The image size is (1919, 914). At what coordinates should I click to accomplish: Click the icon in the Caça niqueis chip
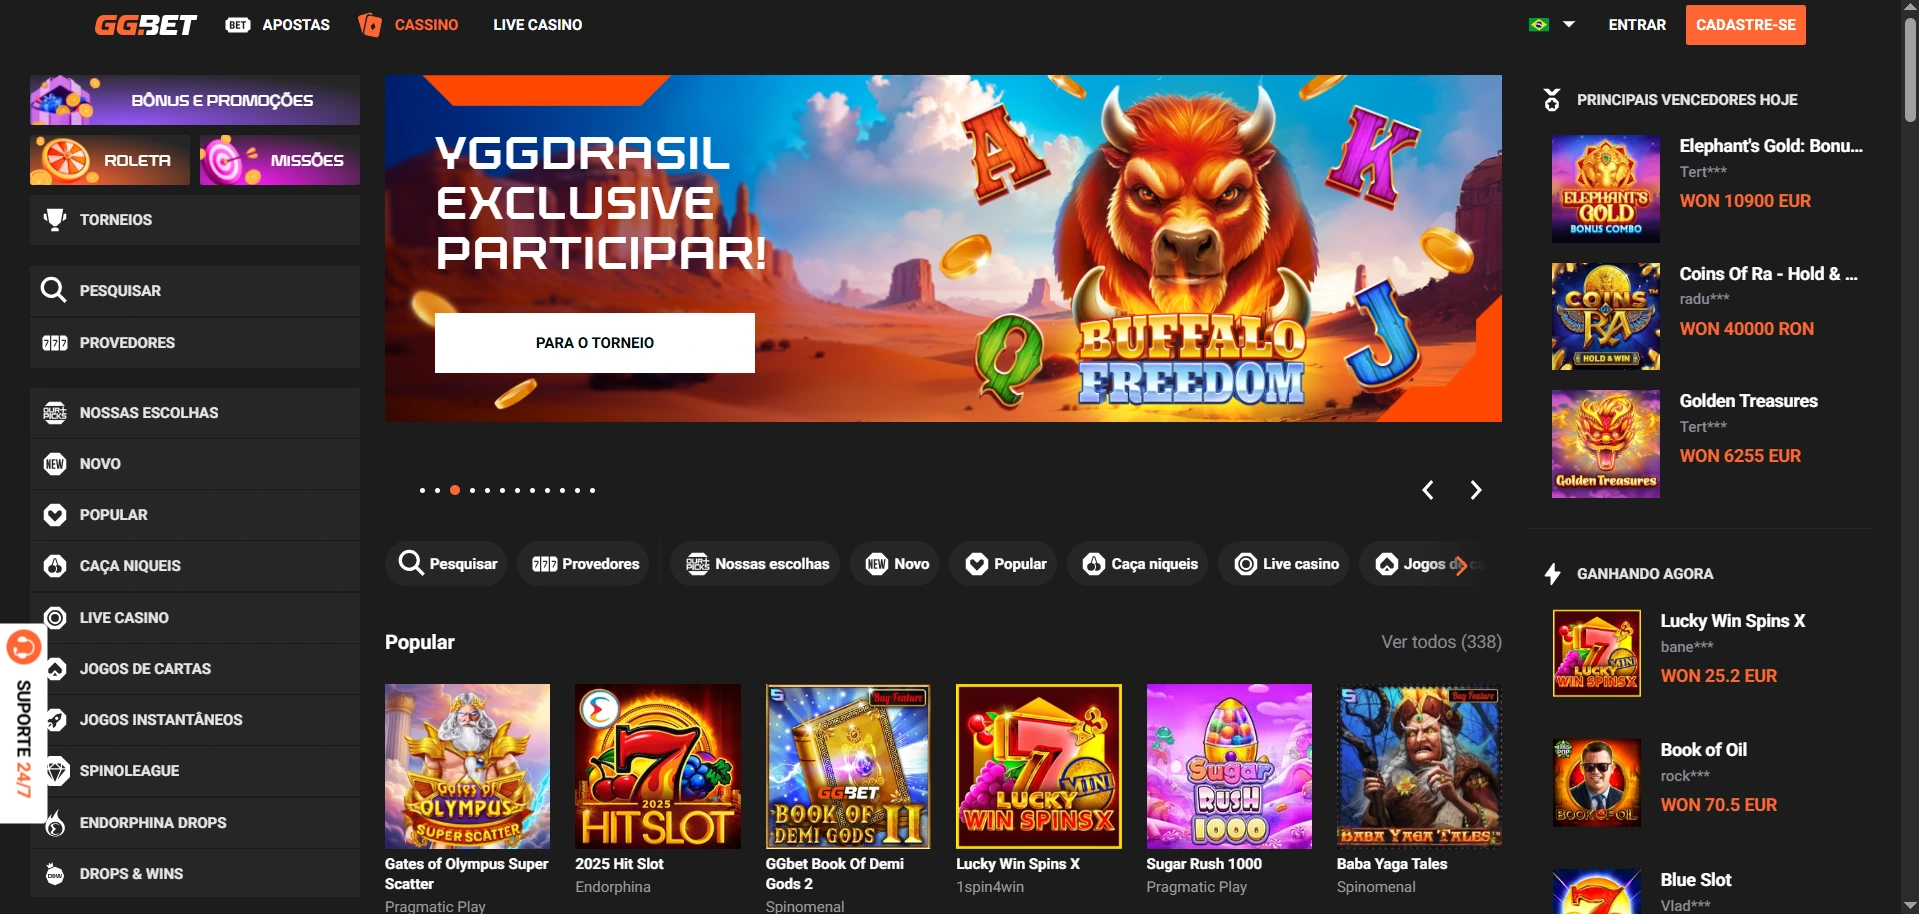1094,564
